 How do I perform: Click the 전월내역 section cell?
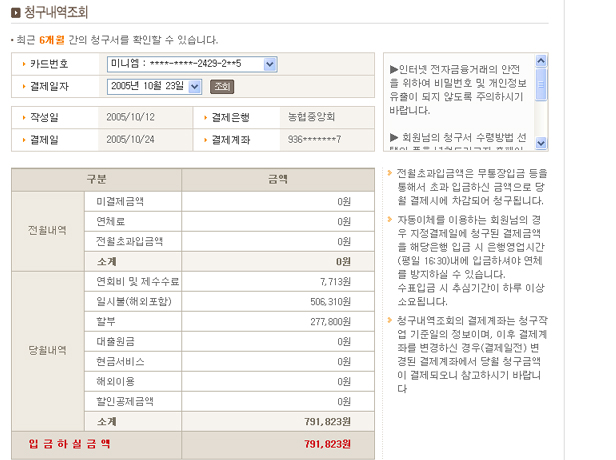click(47, 230)
